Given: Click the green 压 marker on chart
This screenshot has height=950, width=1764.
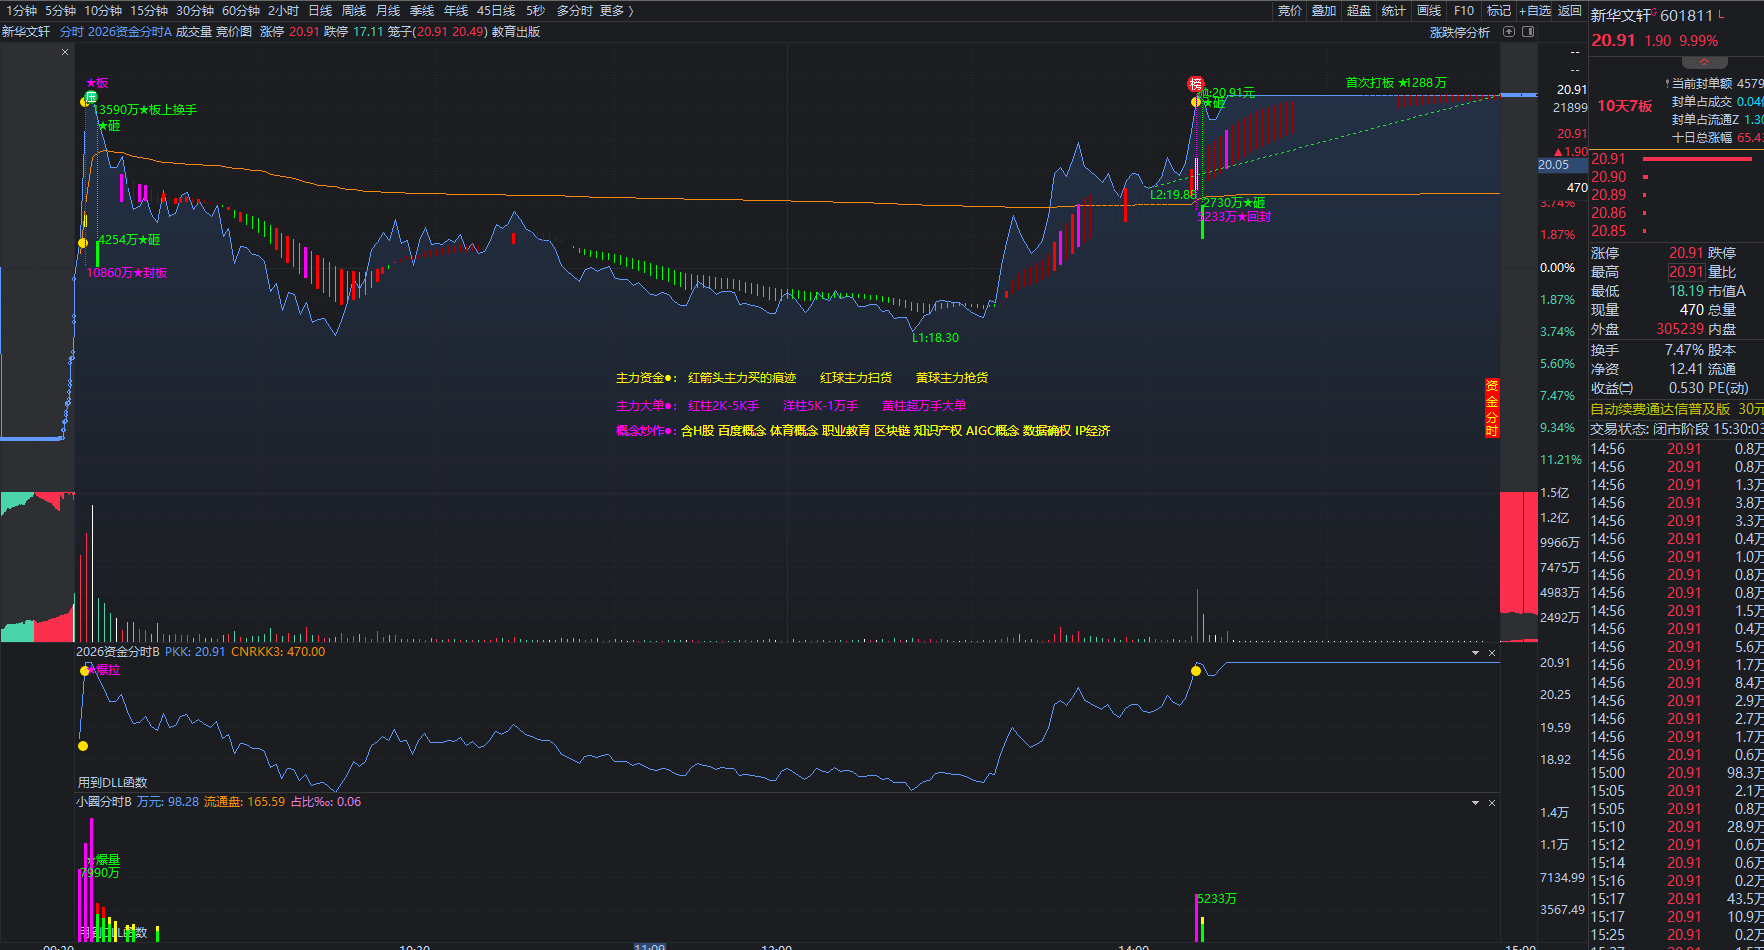Looking at the screenshot, I should tap(91, 97).
